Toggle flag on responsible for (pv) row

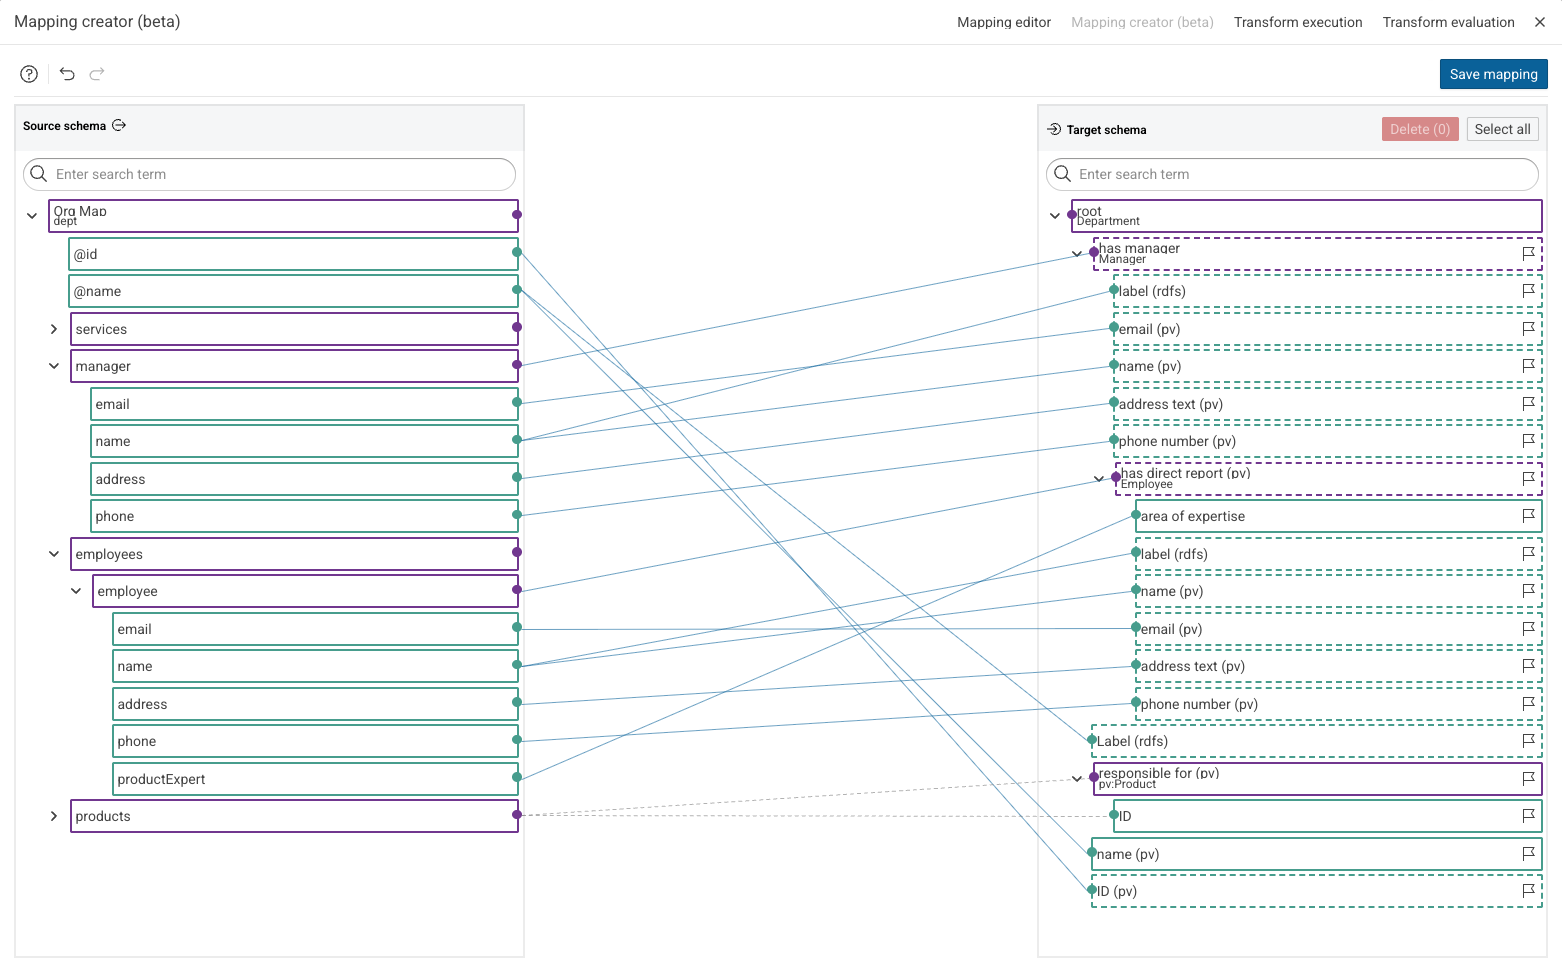[x=1528, y=779]
